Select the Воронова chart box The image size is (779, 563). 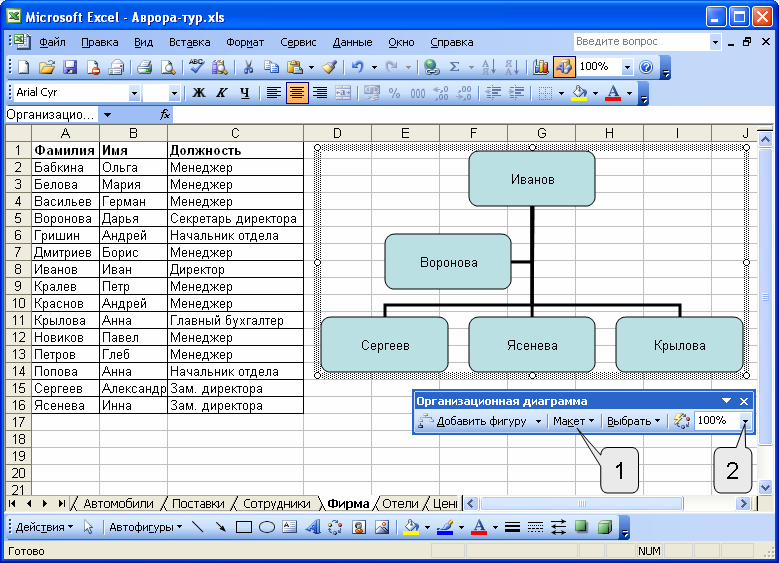coord(448,262)
